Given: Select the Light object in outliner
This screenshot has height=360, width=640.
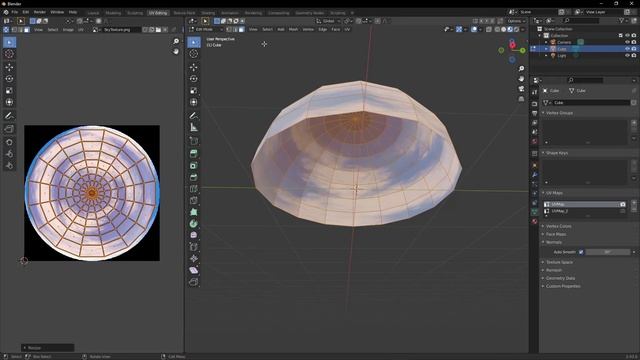Looking at the screenshot, I should point(562,56).
